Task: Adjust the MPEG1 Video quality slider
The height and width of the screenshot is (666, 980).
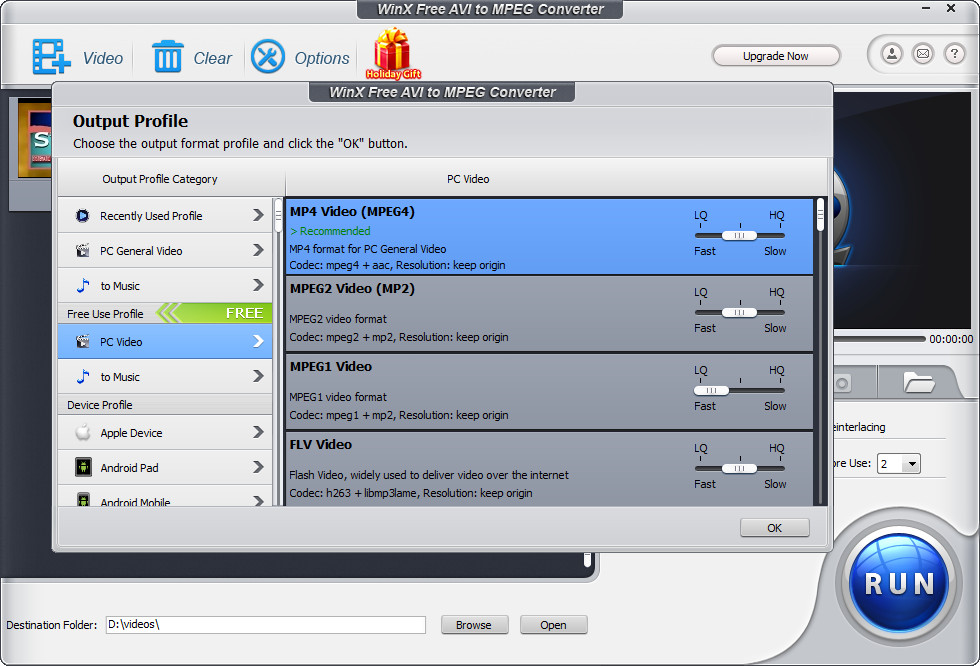Action: pyautogui.click(x=711, y=390)
